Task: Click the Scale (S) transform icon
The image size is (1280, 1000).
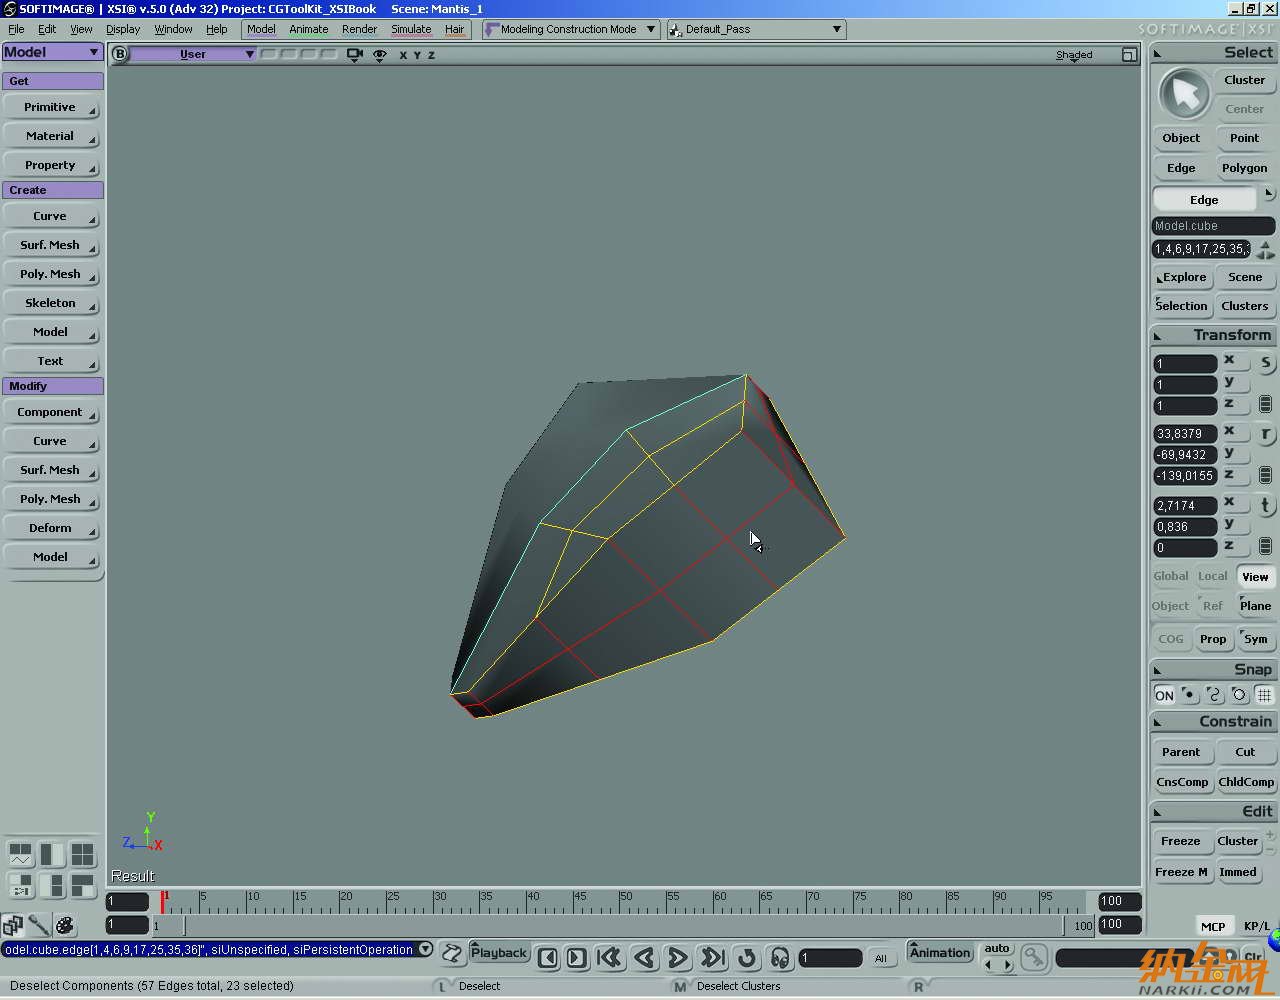Action: [1265, 363]
